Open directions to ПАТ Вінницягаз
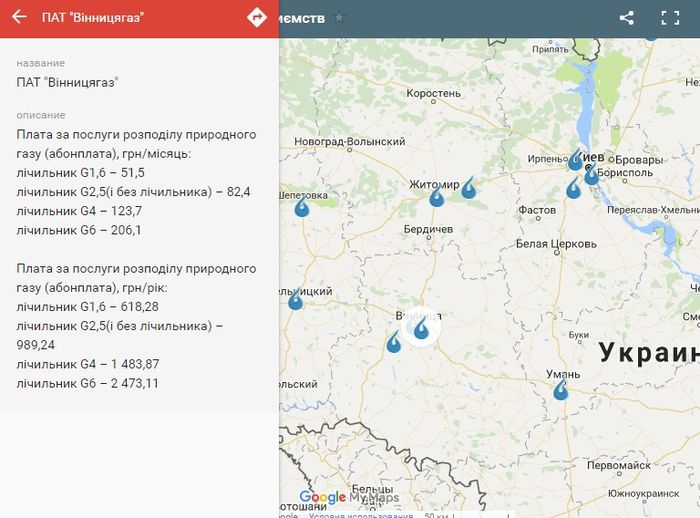The height and width of the screenshot is (518, 700). click(x=257, y=17)
